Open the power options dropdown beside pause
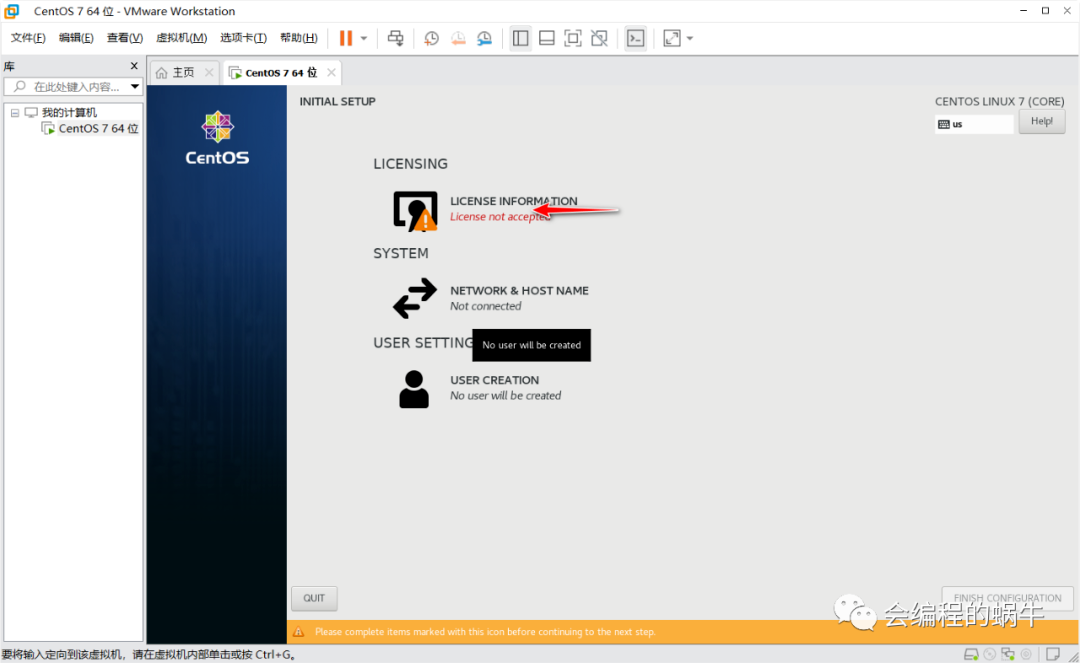The image size is (1080, 663). click(364, 39)
